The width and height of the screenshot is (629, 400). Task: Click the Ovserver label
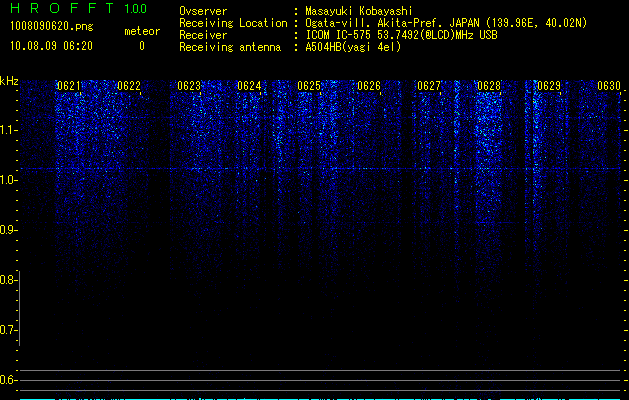203,11
